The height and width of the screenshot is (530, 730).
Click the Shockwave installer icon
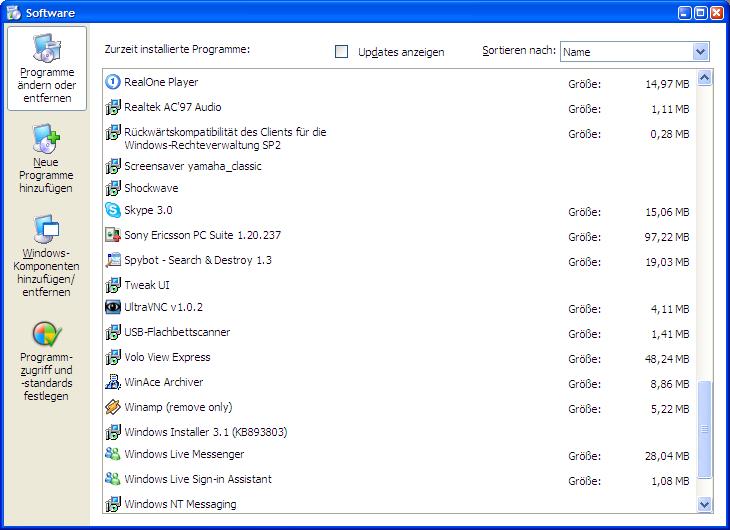113,188
